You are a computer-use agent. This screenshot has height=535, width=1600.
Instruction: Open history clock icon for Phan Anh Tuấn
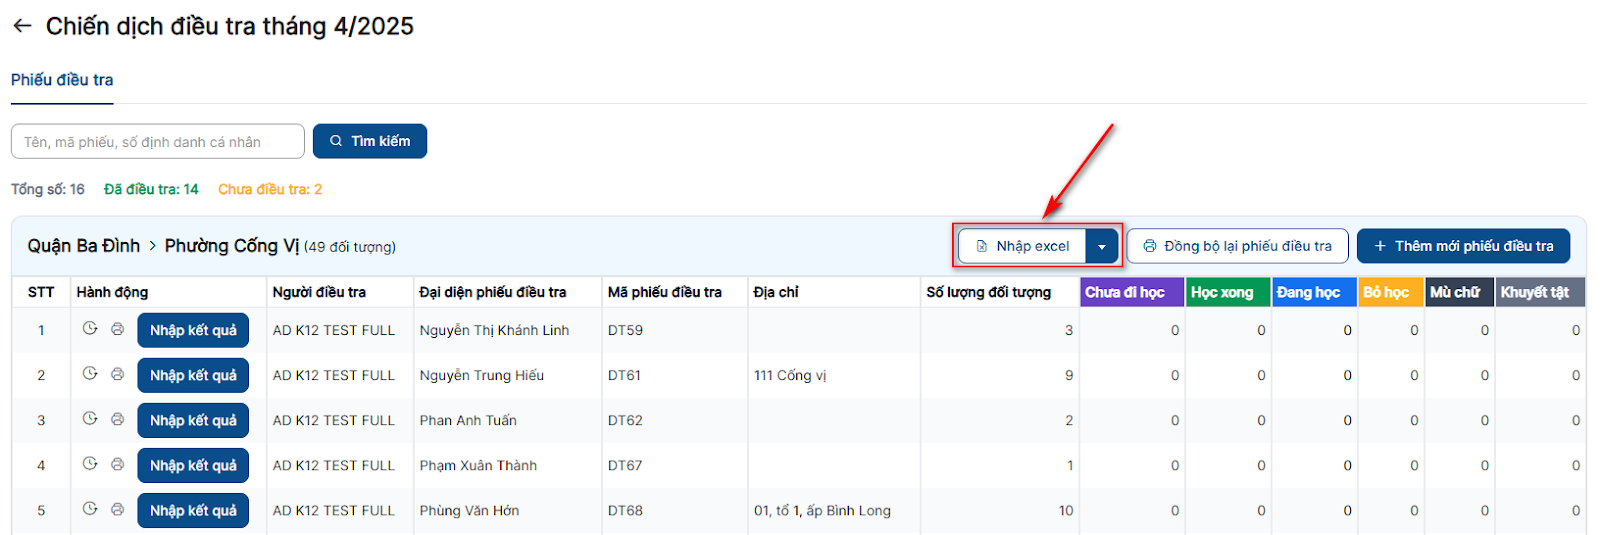pyautogui.click(x=90, y=419)
